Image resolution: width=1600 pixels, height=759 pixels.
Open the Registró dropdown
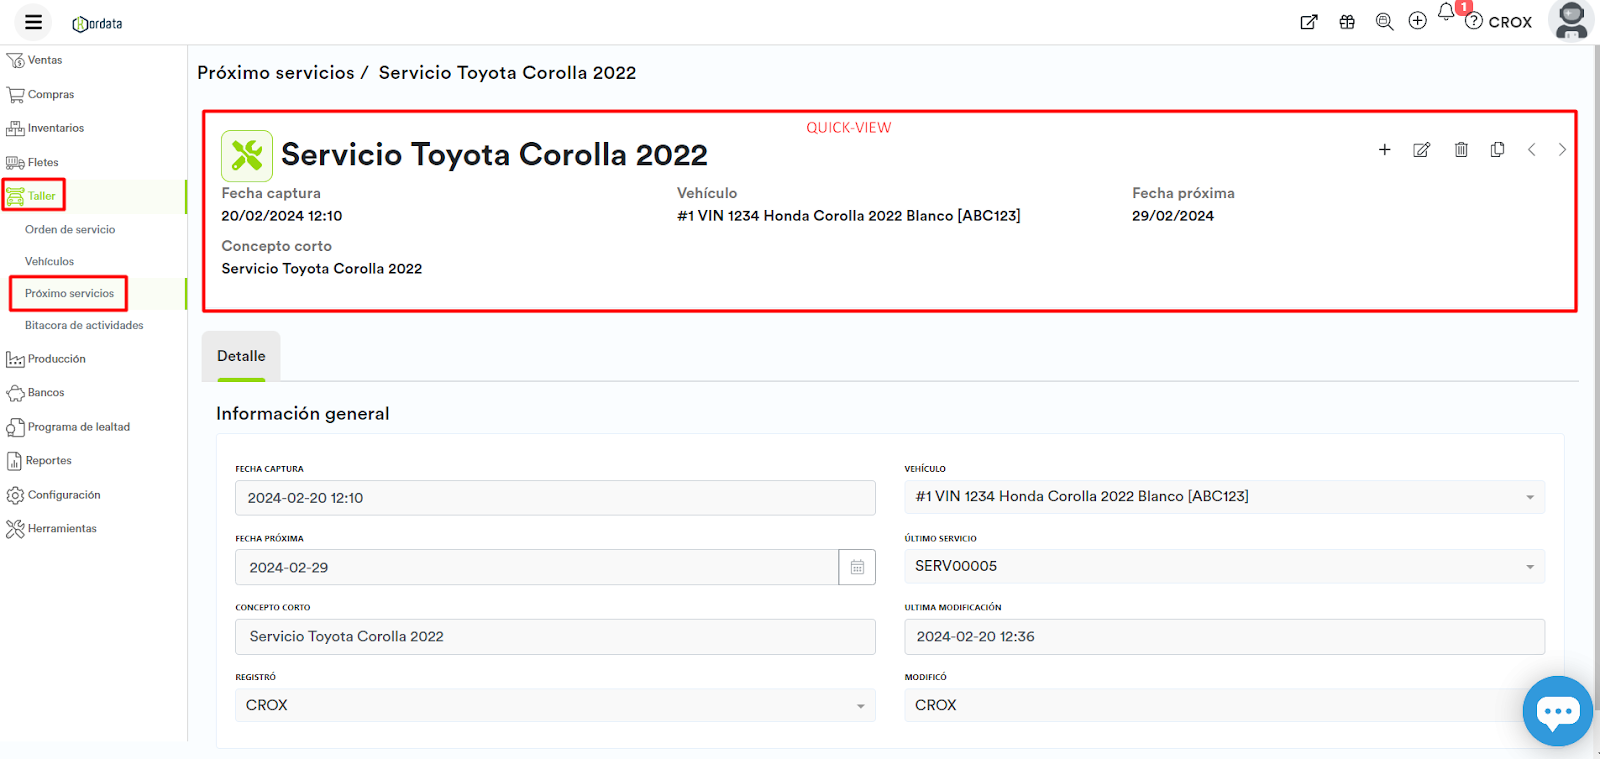coord(860,706)
